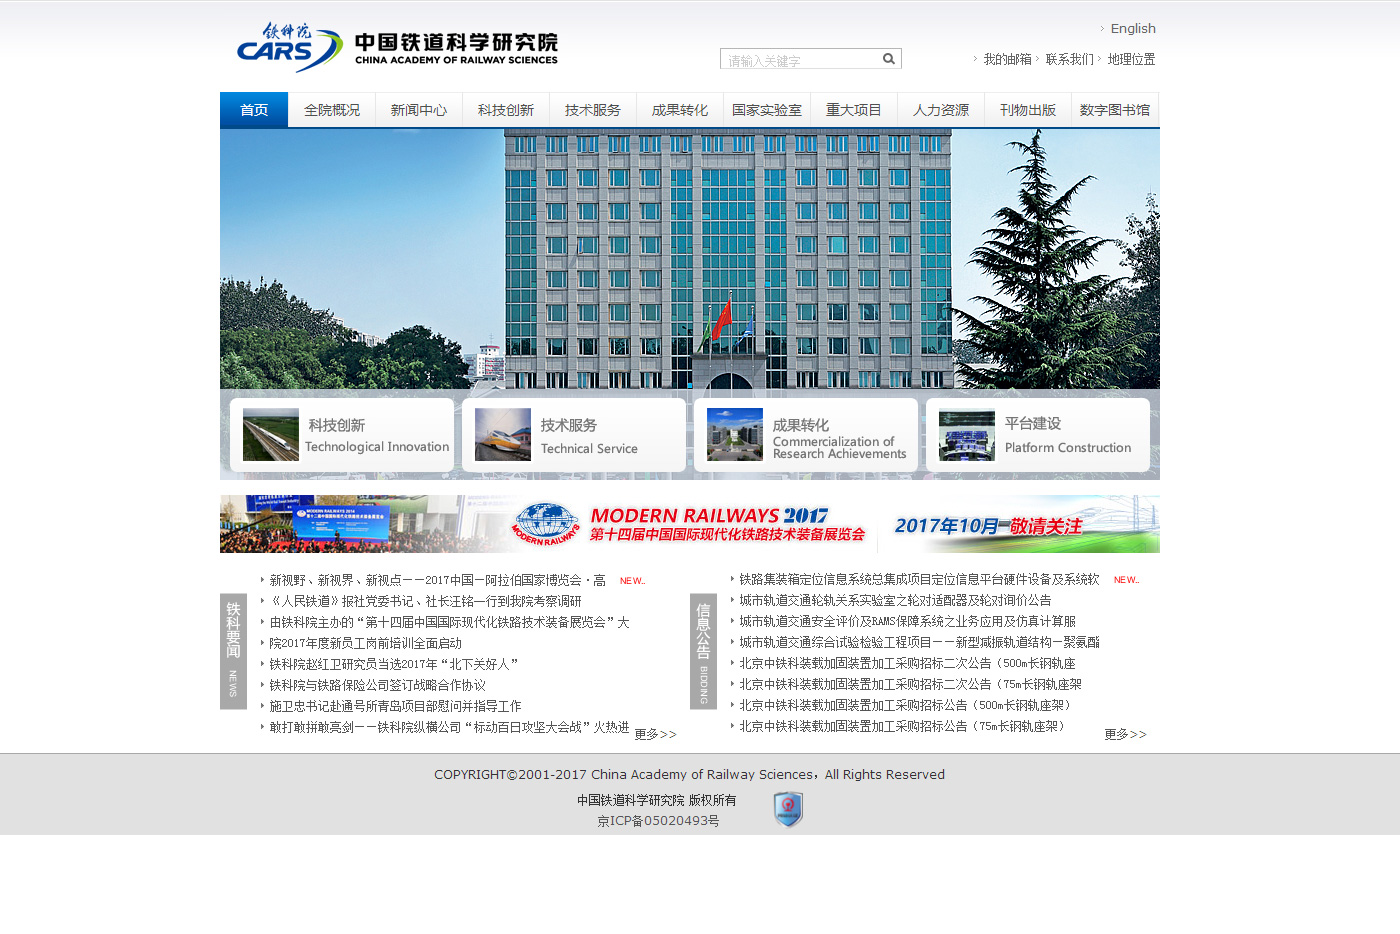Click the Technological Innovation train thumbnail
The height and width of the screenshot is (934, 1400).
271,435
